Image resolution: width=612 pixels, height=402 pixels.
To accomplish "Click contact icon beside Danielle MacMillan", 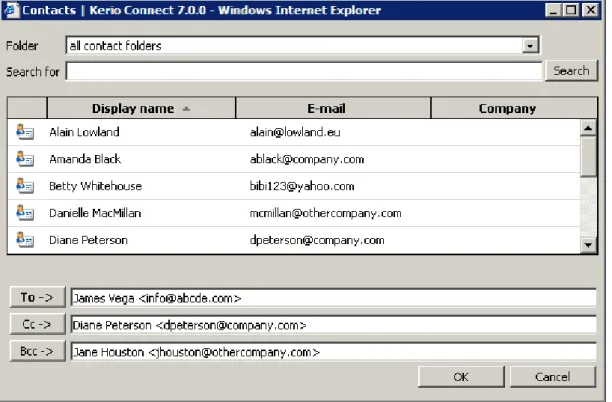I will tap(25, 213).
